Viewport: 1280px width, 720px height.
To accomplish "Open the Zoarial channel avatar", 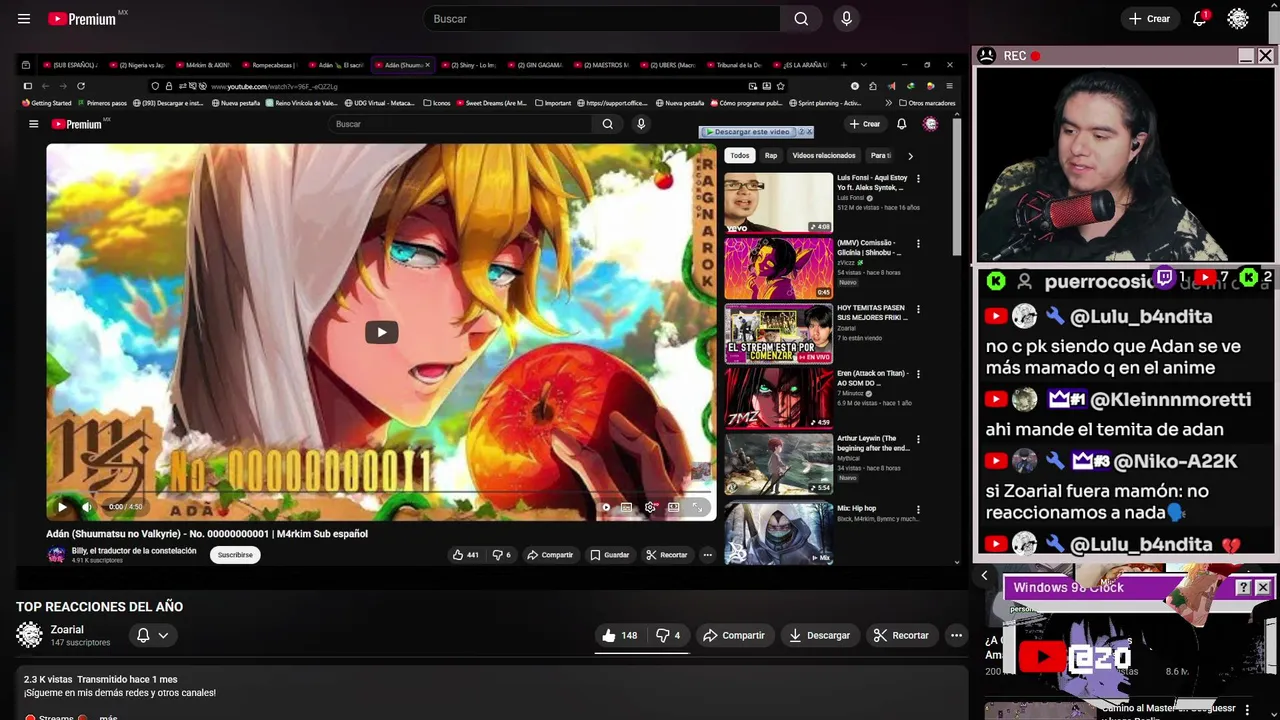I will 30,635.
